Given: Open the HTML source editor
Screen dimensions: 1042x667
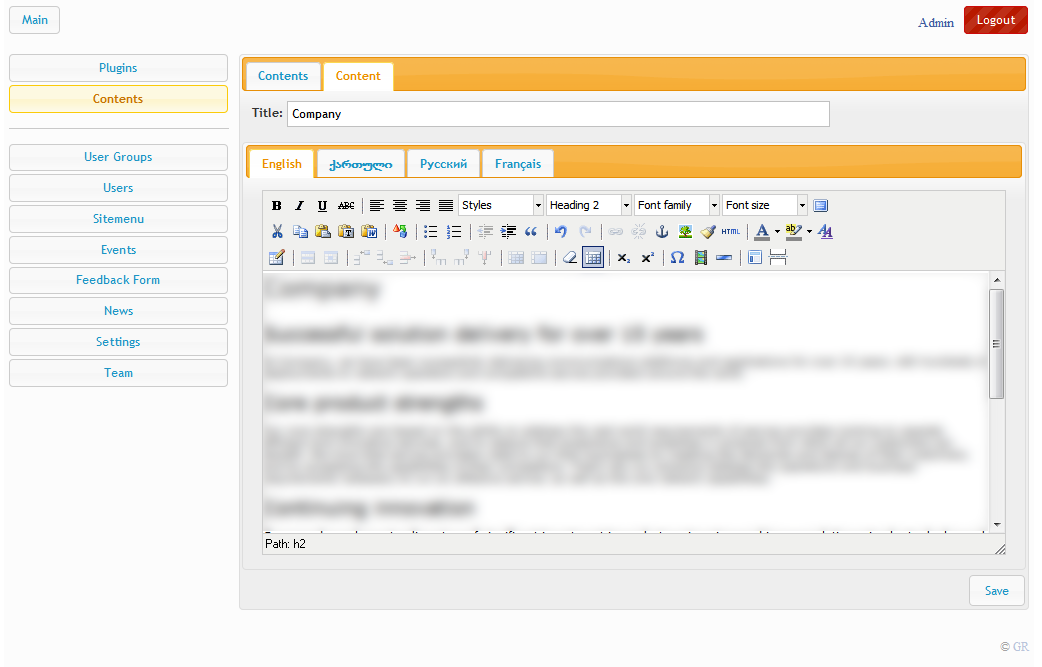Looking at the screenshot, I should click(731, 232).
